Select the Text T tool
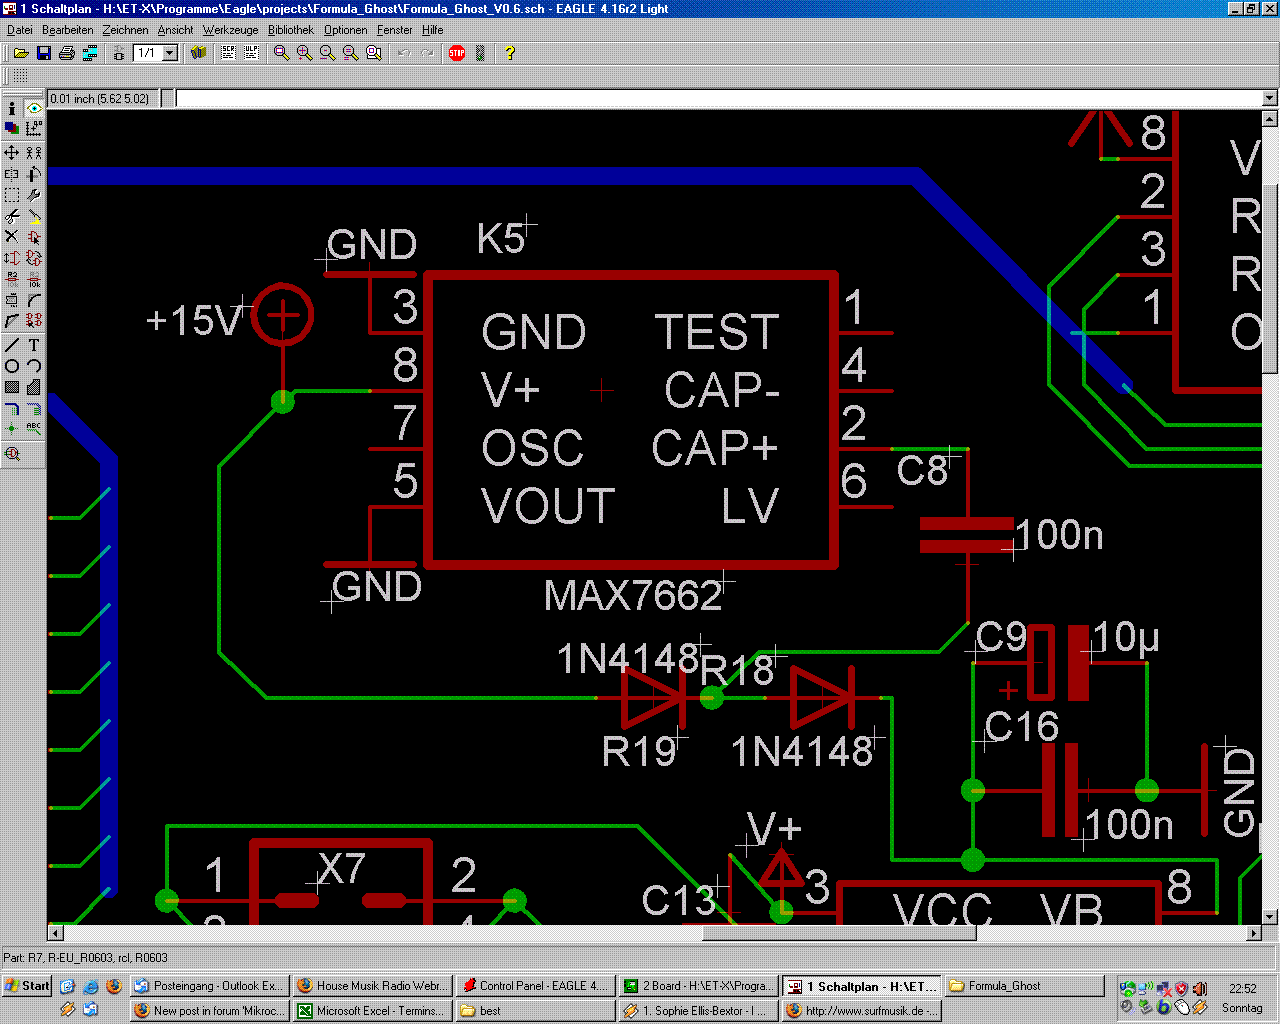 coord(34,345)
